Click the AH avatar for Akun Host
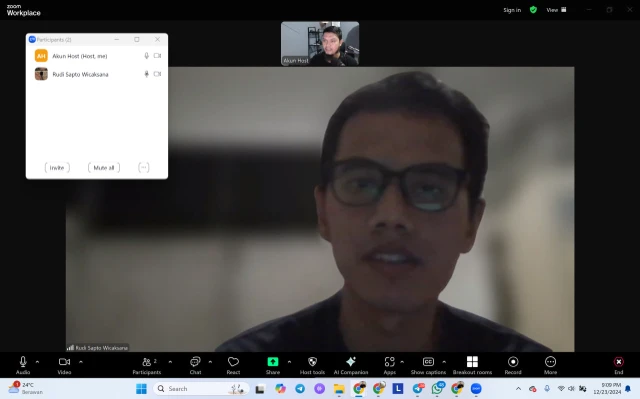 41,56
